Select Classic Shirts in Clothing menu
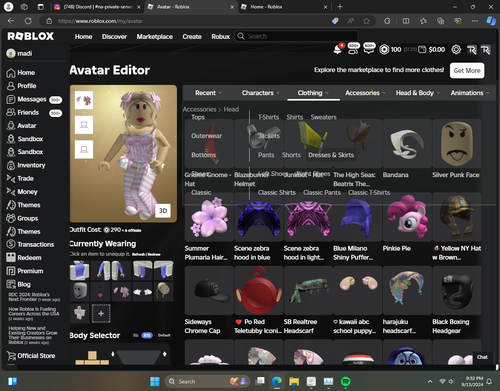Viewport: 500px width, 391px height. click(x=276, y=193)
